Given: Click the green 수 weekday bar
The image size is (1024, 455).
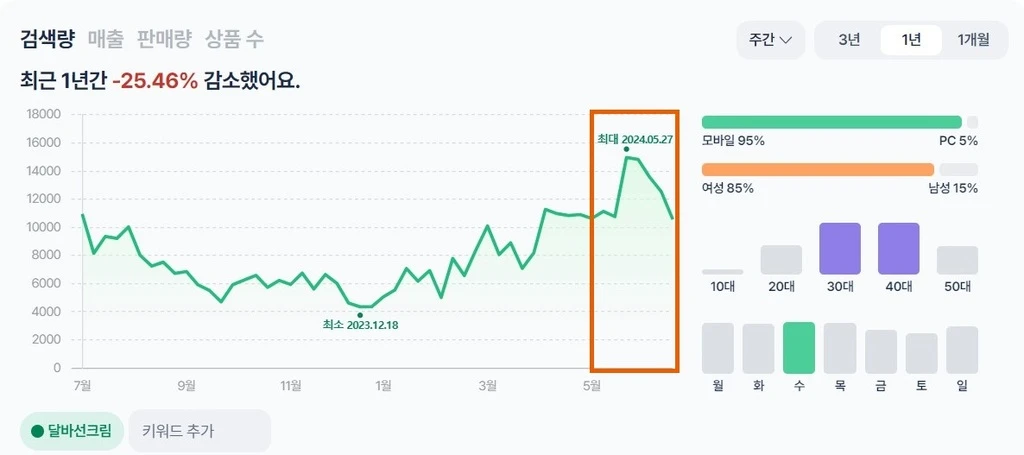Looking at the screenshot, I should click(799, 348).
